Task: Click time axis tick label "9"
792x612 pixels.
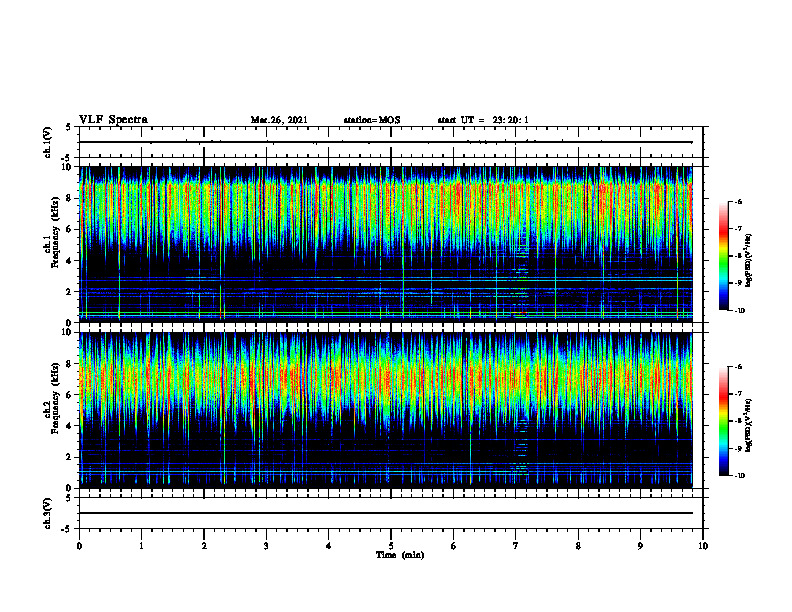Action: [x=640, y=546]
